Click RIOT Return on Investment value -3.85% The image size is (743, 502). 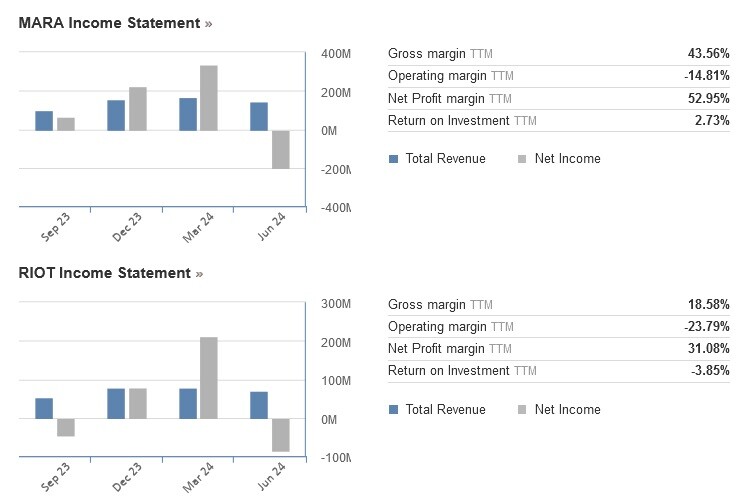[710, 370]
